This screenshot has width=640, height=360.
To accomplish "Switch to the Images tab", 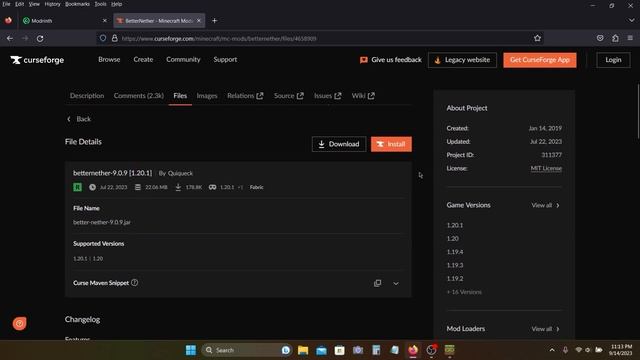I will coord(207,96).
